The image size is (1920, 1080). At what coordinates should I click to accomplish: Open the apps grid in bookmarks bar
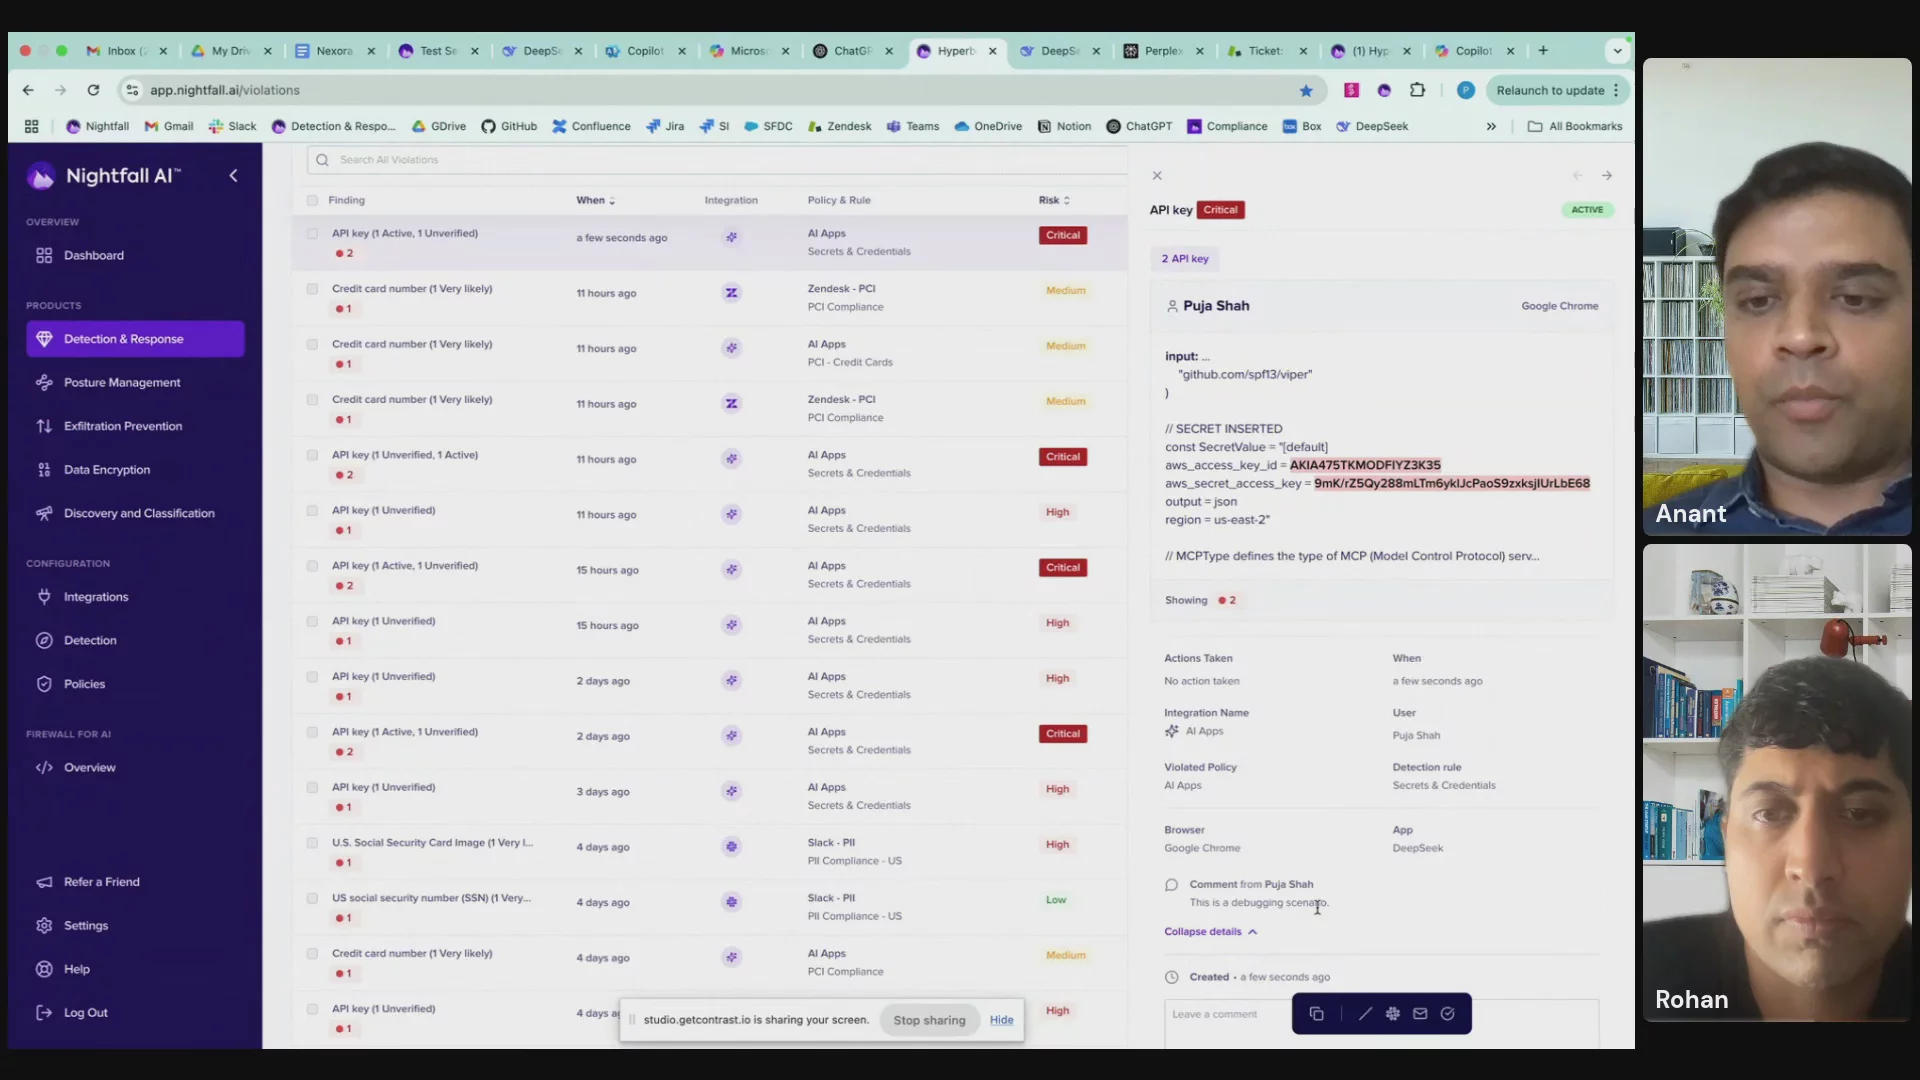point(32,127)
